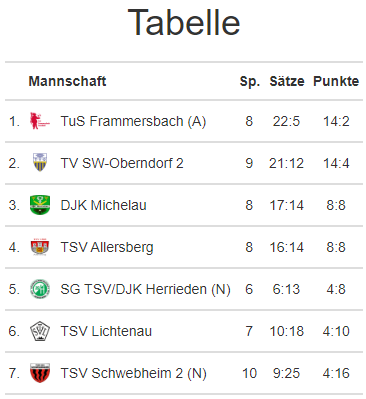The width and height of the screenshot is (366, 399).
Task: Open TSV Schwebheim 2 (N) team link
Action: (133, 373)
